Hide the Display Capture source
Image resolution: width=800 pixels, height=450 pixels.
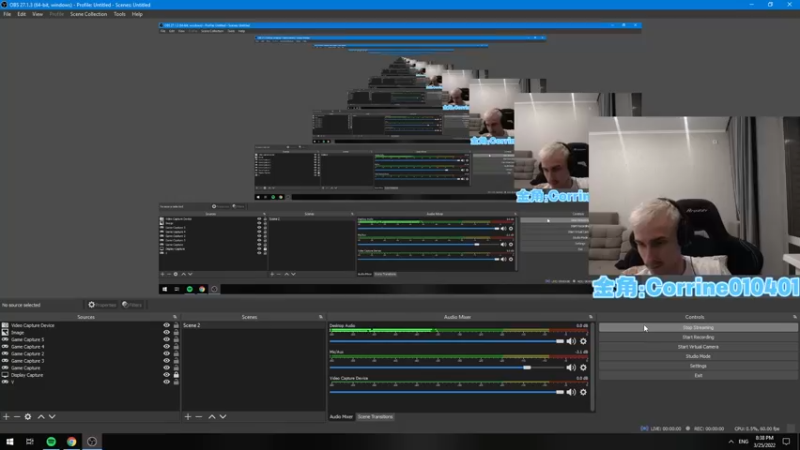166,375
